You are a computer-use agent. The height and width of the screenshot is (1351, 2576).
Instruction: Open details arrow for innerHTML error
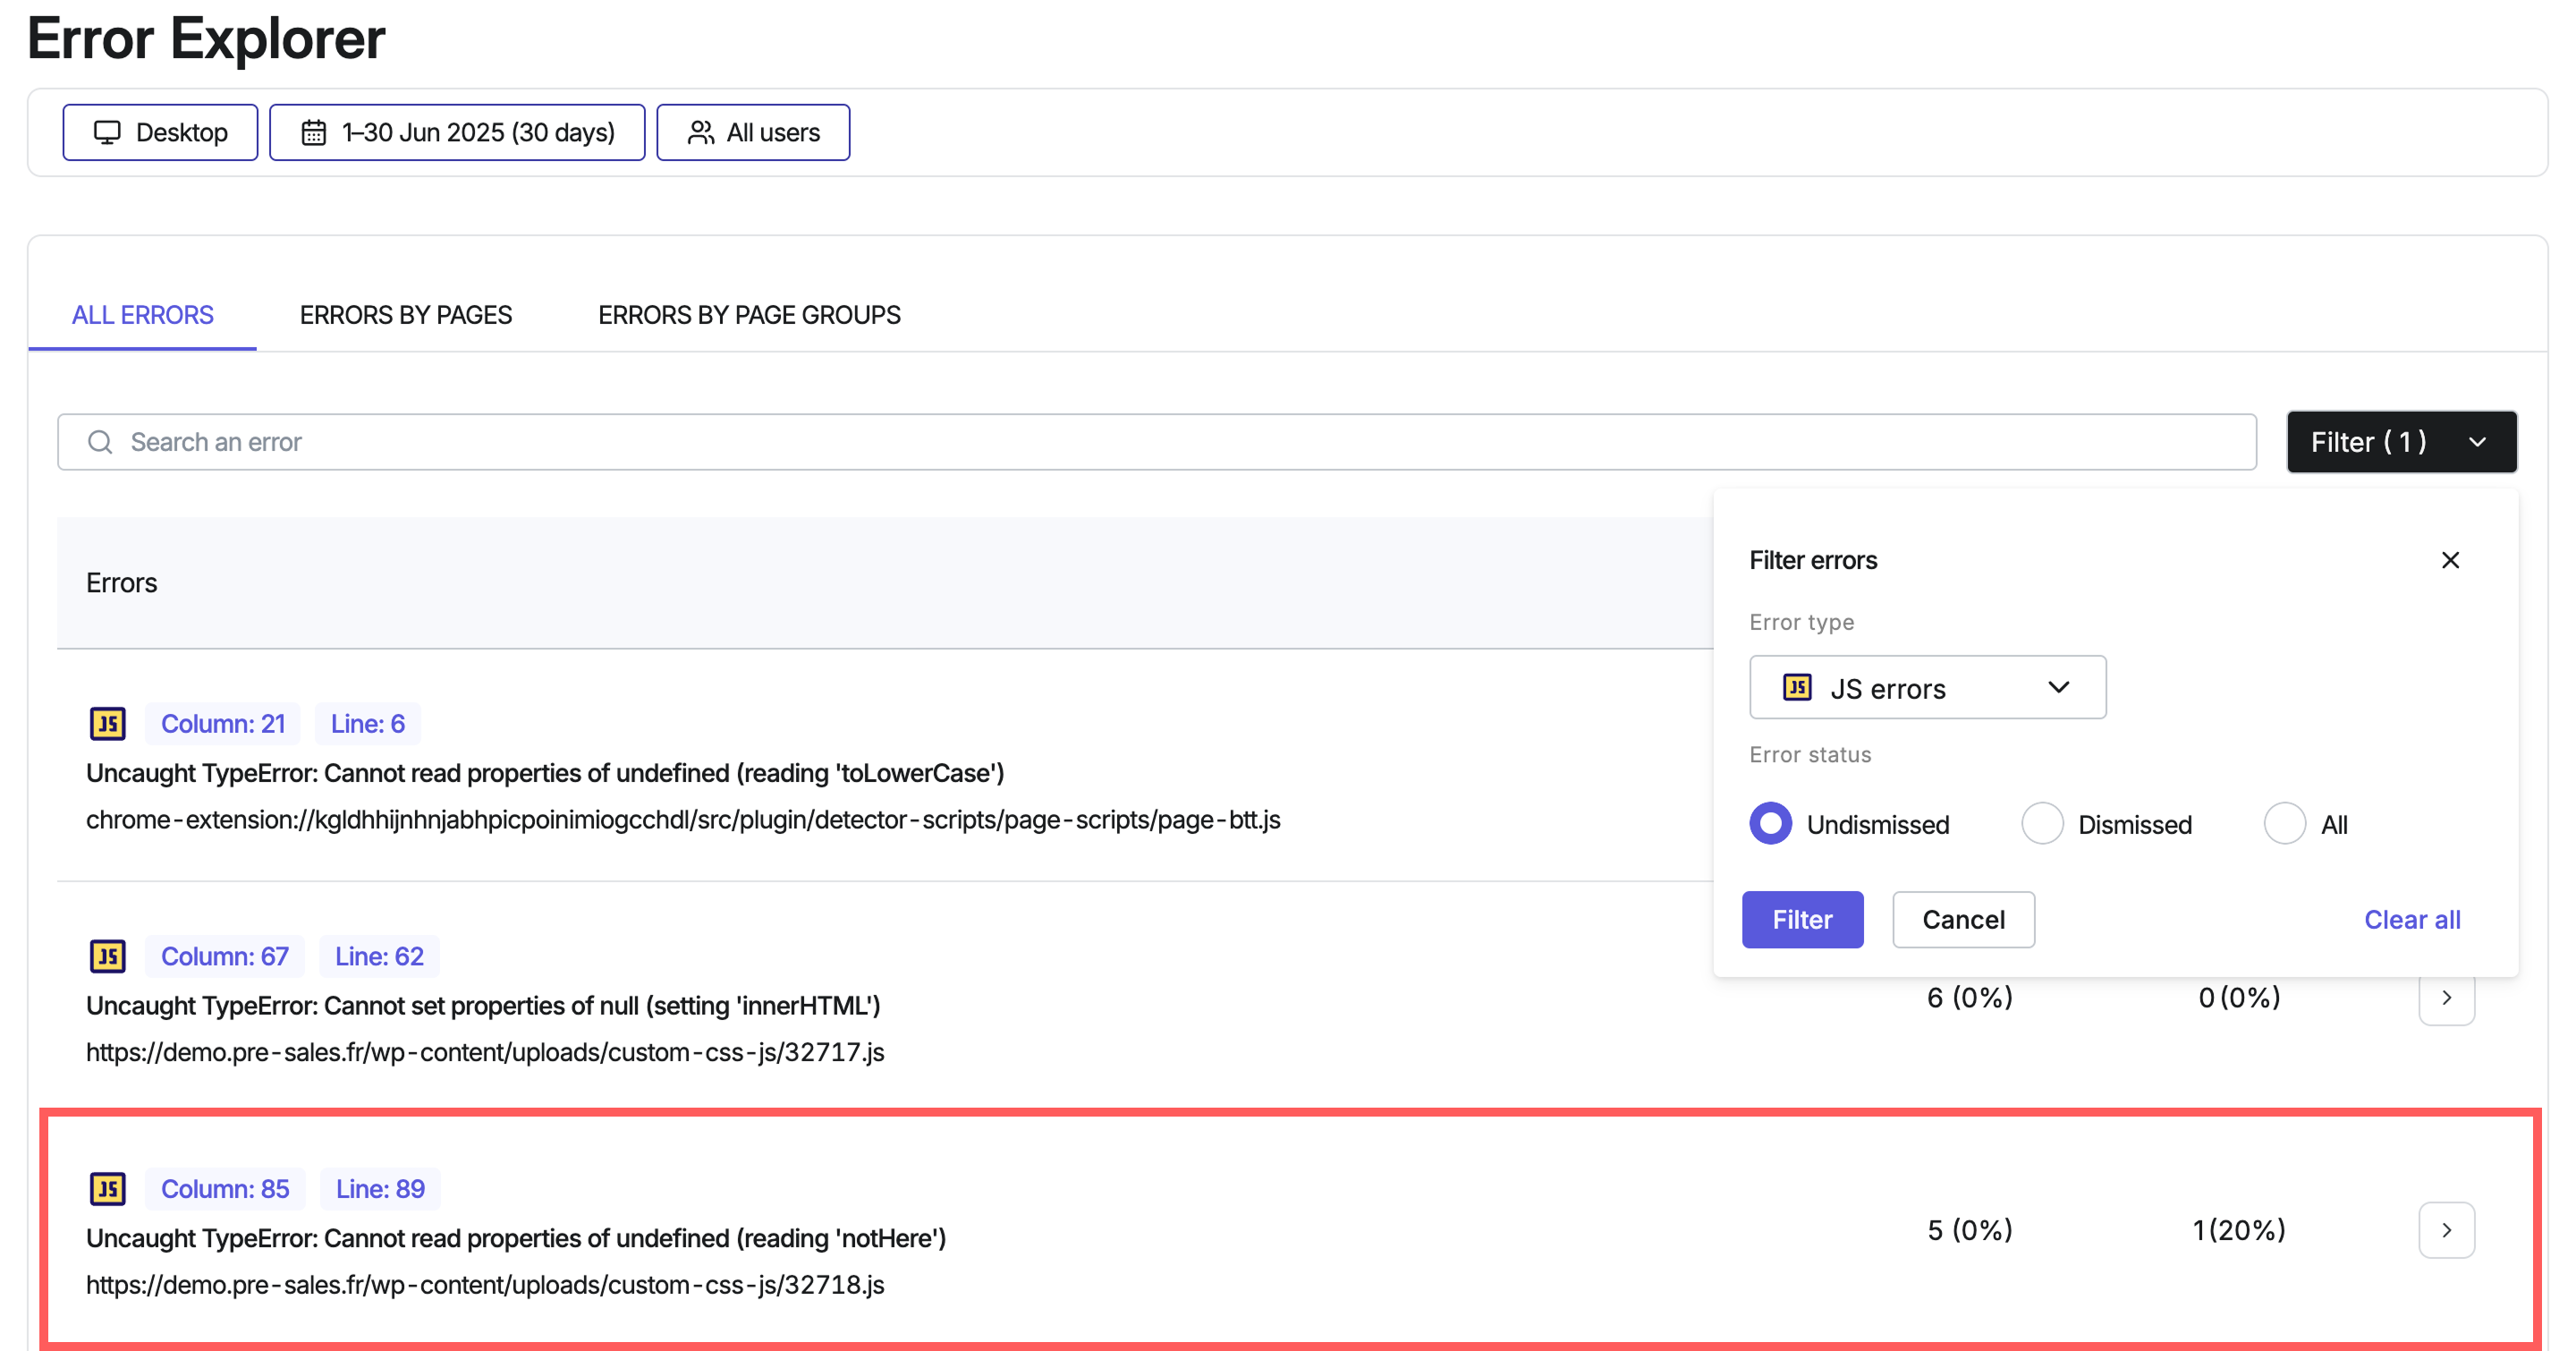2445,998
